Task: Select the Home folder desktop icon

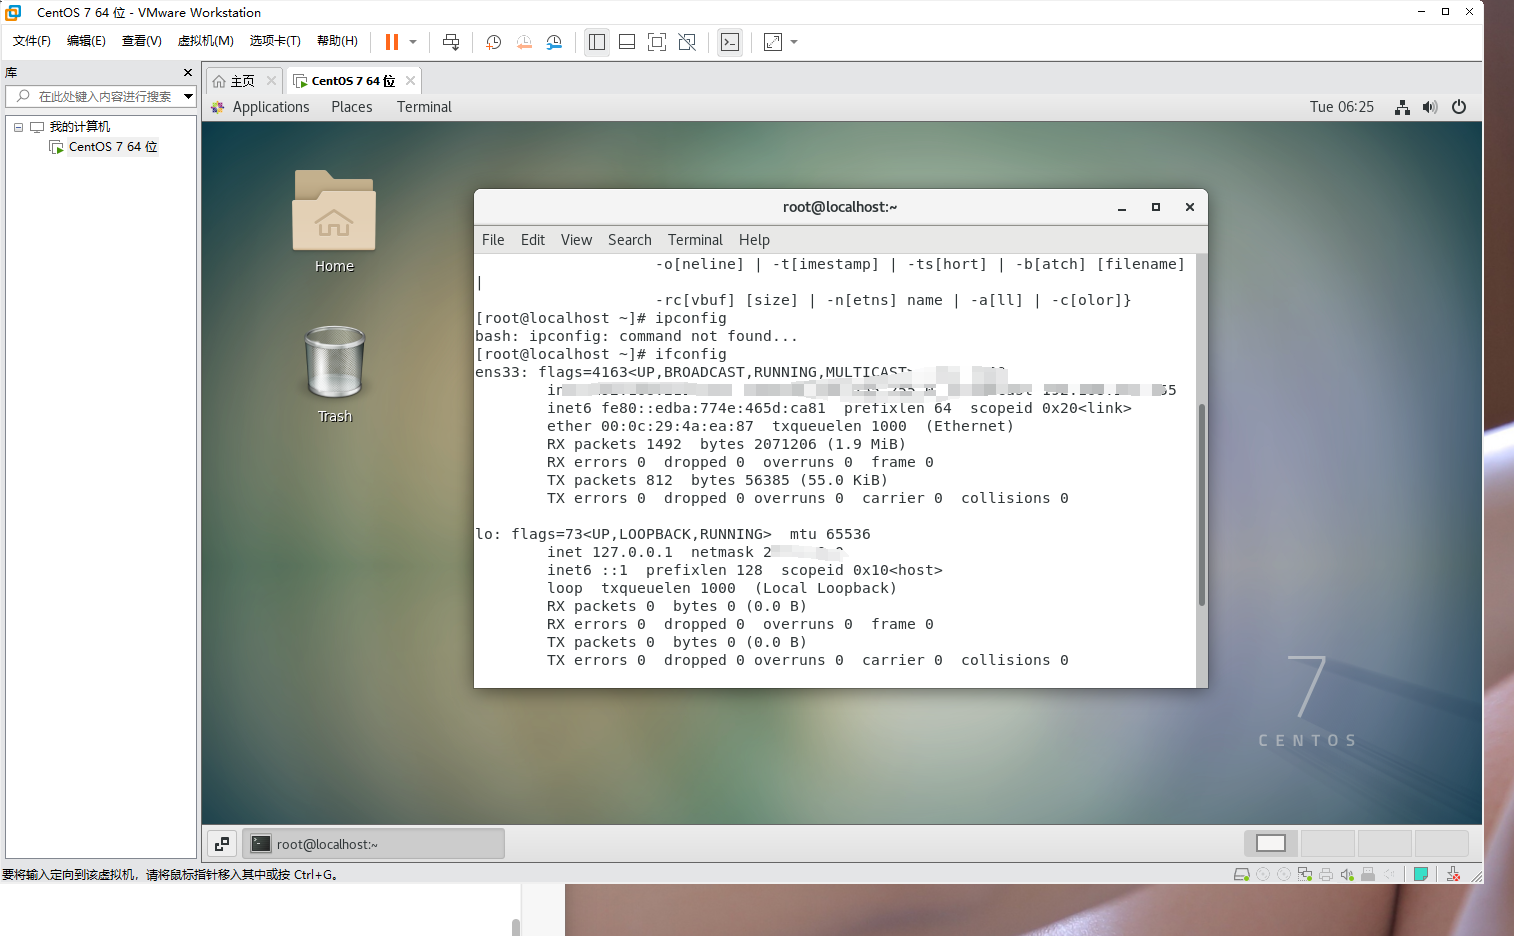Action: [x=334, y=221]
